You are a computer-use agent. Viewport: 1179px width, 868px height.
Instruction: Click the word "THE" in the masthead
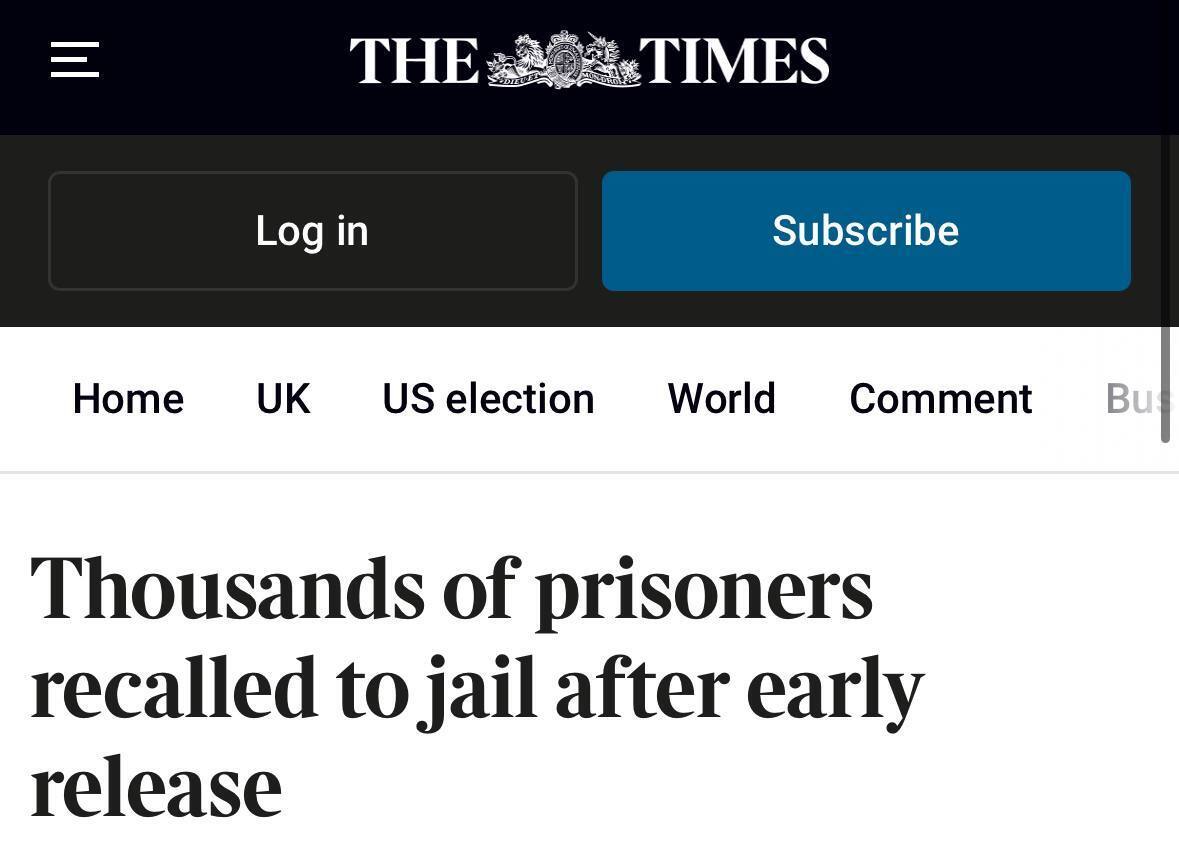414,61
